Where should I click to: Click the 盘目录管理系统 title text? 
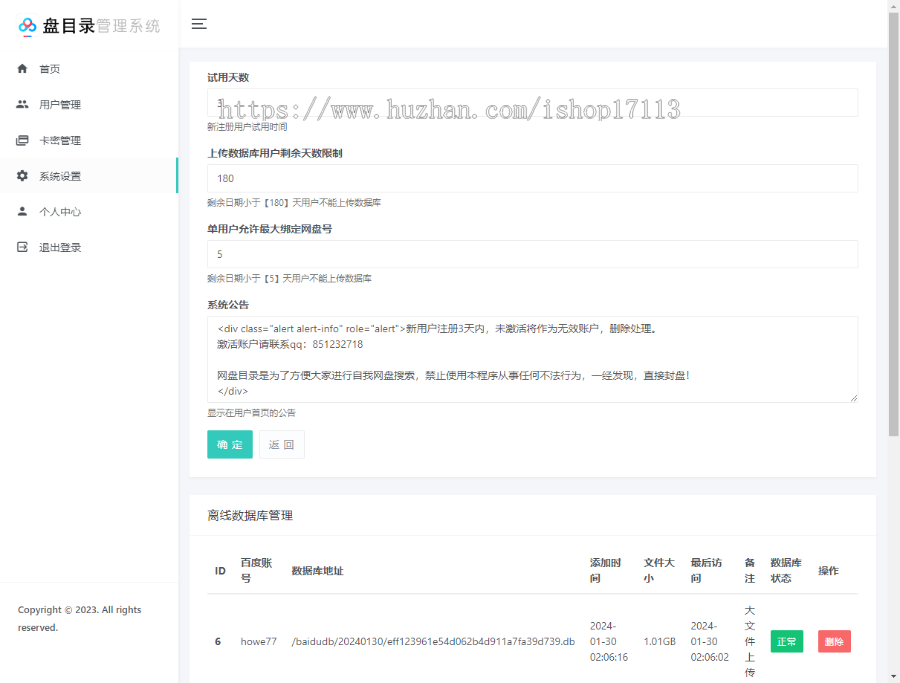pyautogui.click(x=101, y=26)
